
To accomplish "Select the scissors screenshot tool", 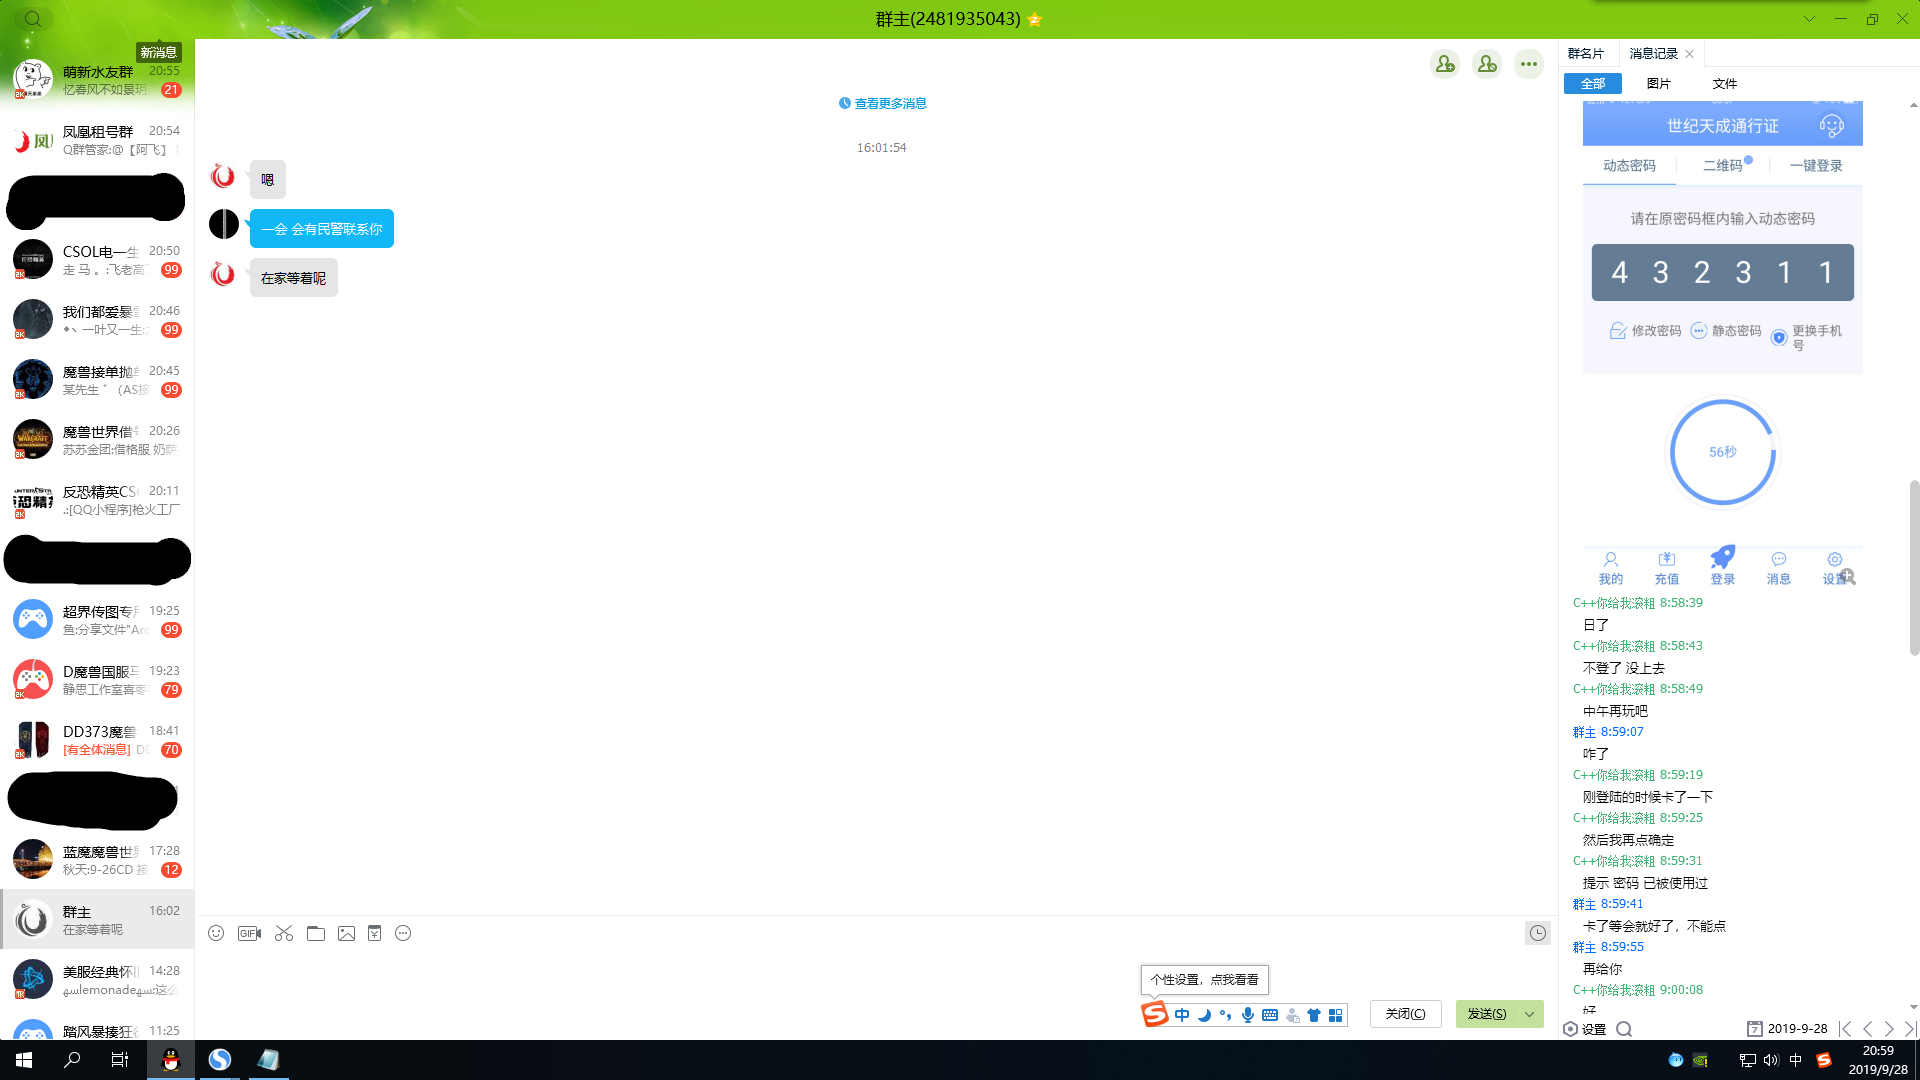I will [x=284, y=933].
